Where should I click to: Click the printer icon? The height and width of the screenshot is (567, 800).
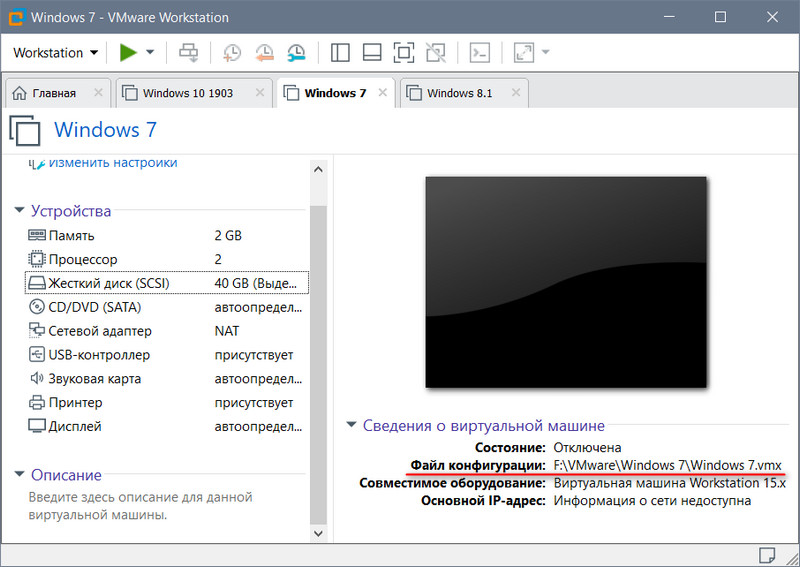pos(37,402)
